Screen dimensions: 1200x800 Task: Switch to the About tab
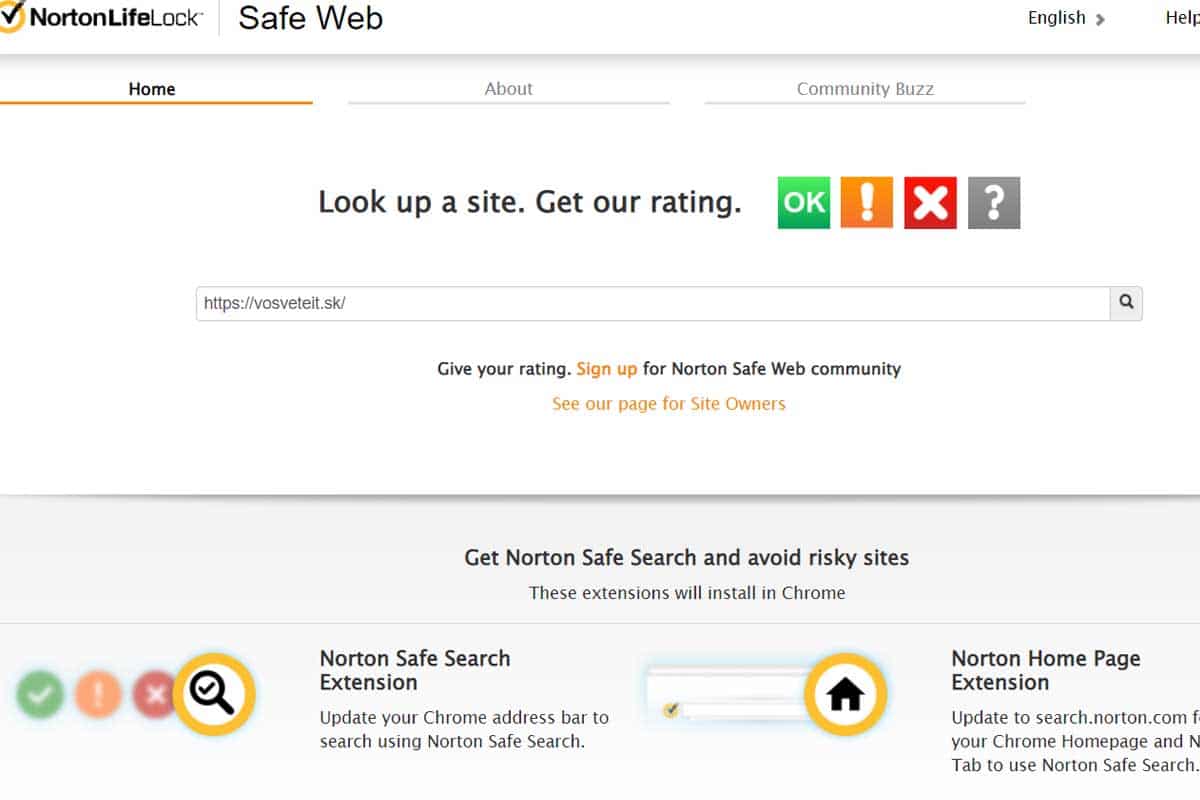tap(508, 89)
